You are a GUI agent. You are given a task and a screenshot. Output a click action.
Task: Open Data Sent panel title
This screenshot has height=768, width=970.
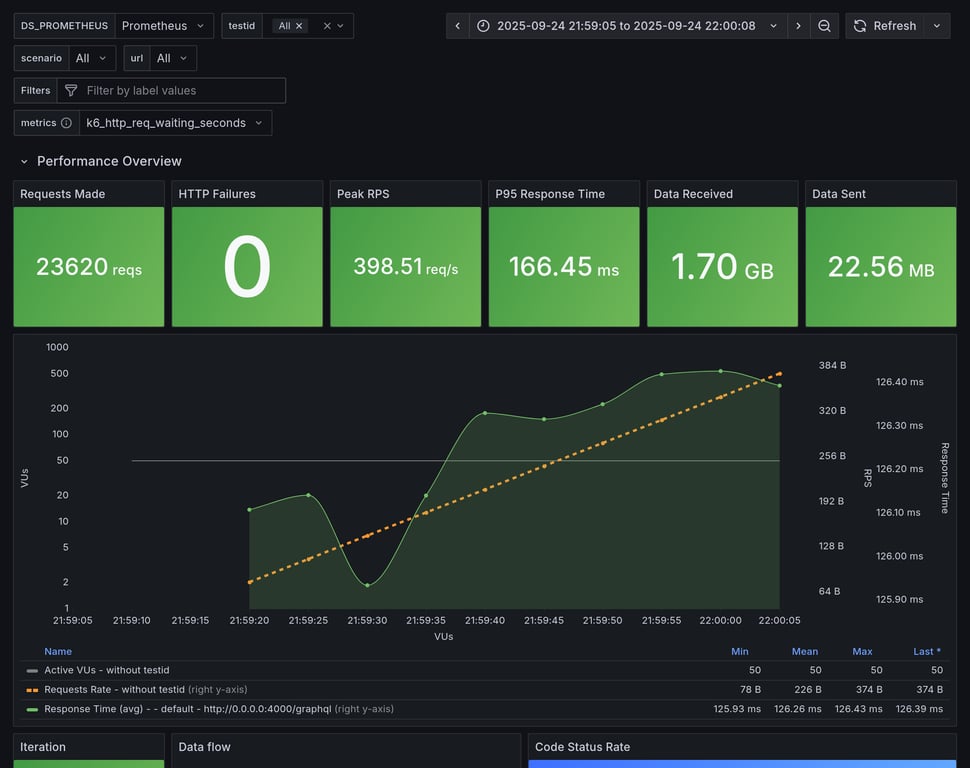click(x=839, y=194)
